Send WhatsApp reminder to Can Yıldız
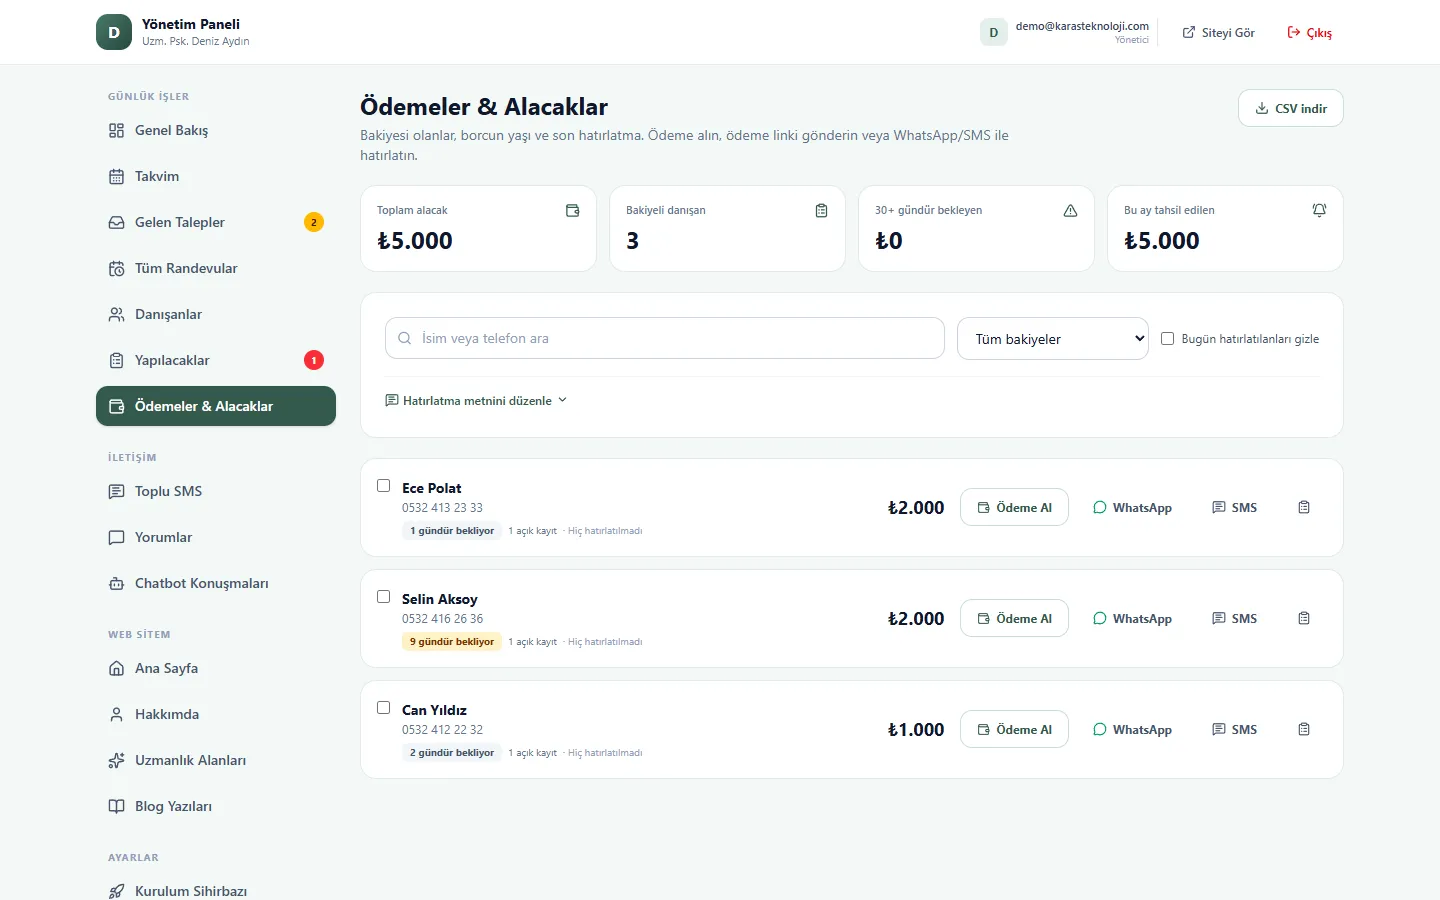Image resolution: width=1440 pixels, height=900 pixels. click(x=1132, y=730)
